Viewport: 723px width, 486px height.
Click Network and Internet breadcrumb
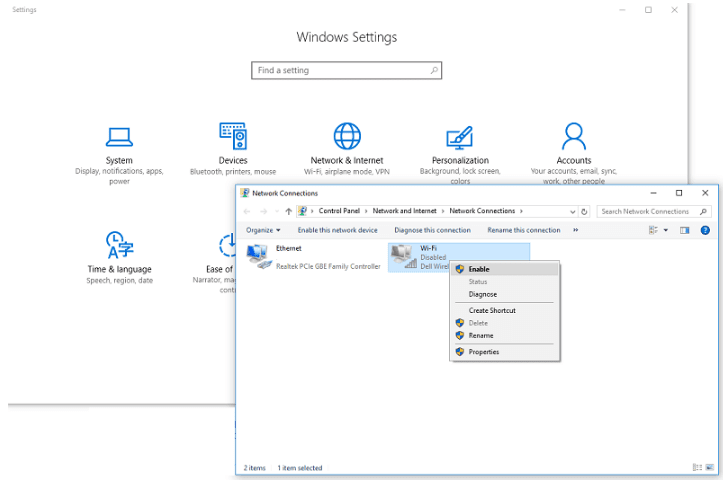pyautogui.click(x=404, y=211)
